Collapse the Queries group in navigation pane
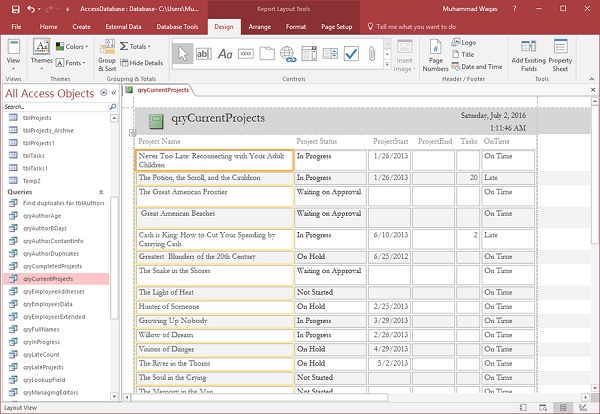This screenshot has height=414, width=600. tap(100, 190)
